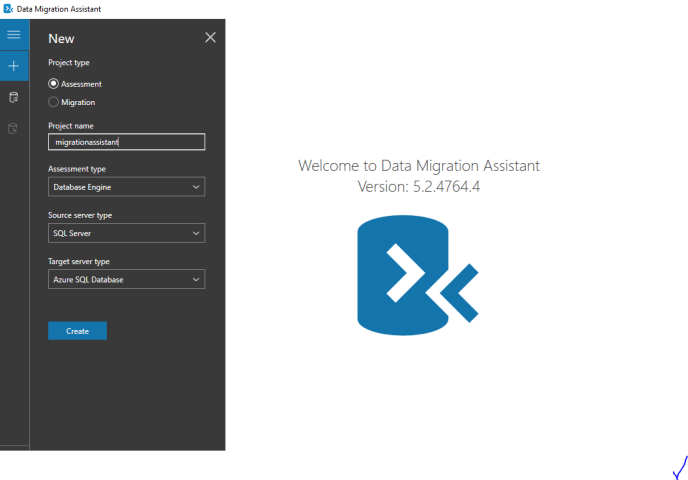Click the Data Migration Assistant title bar icon
The height and width of the screenshot is (480, 688).
tap(8, 9)
